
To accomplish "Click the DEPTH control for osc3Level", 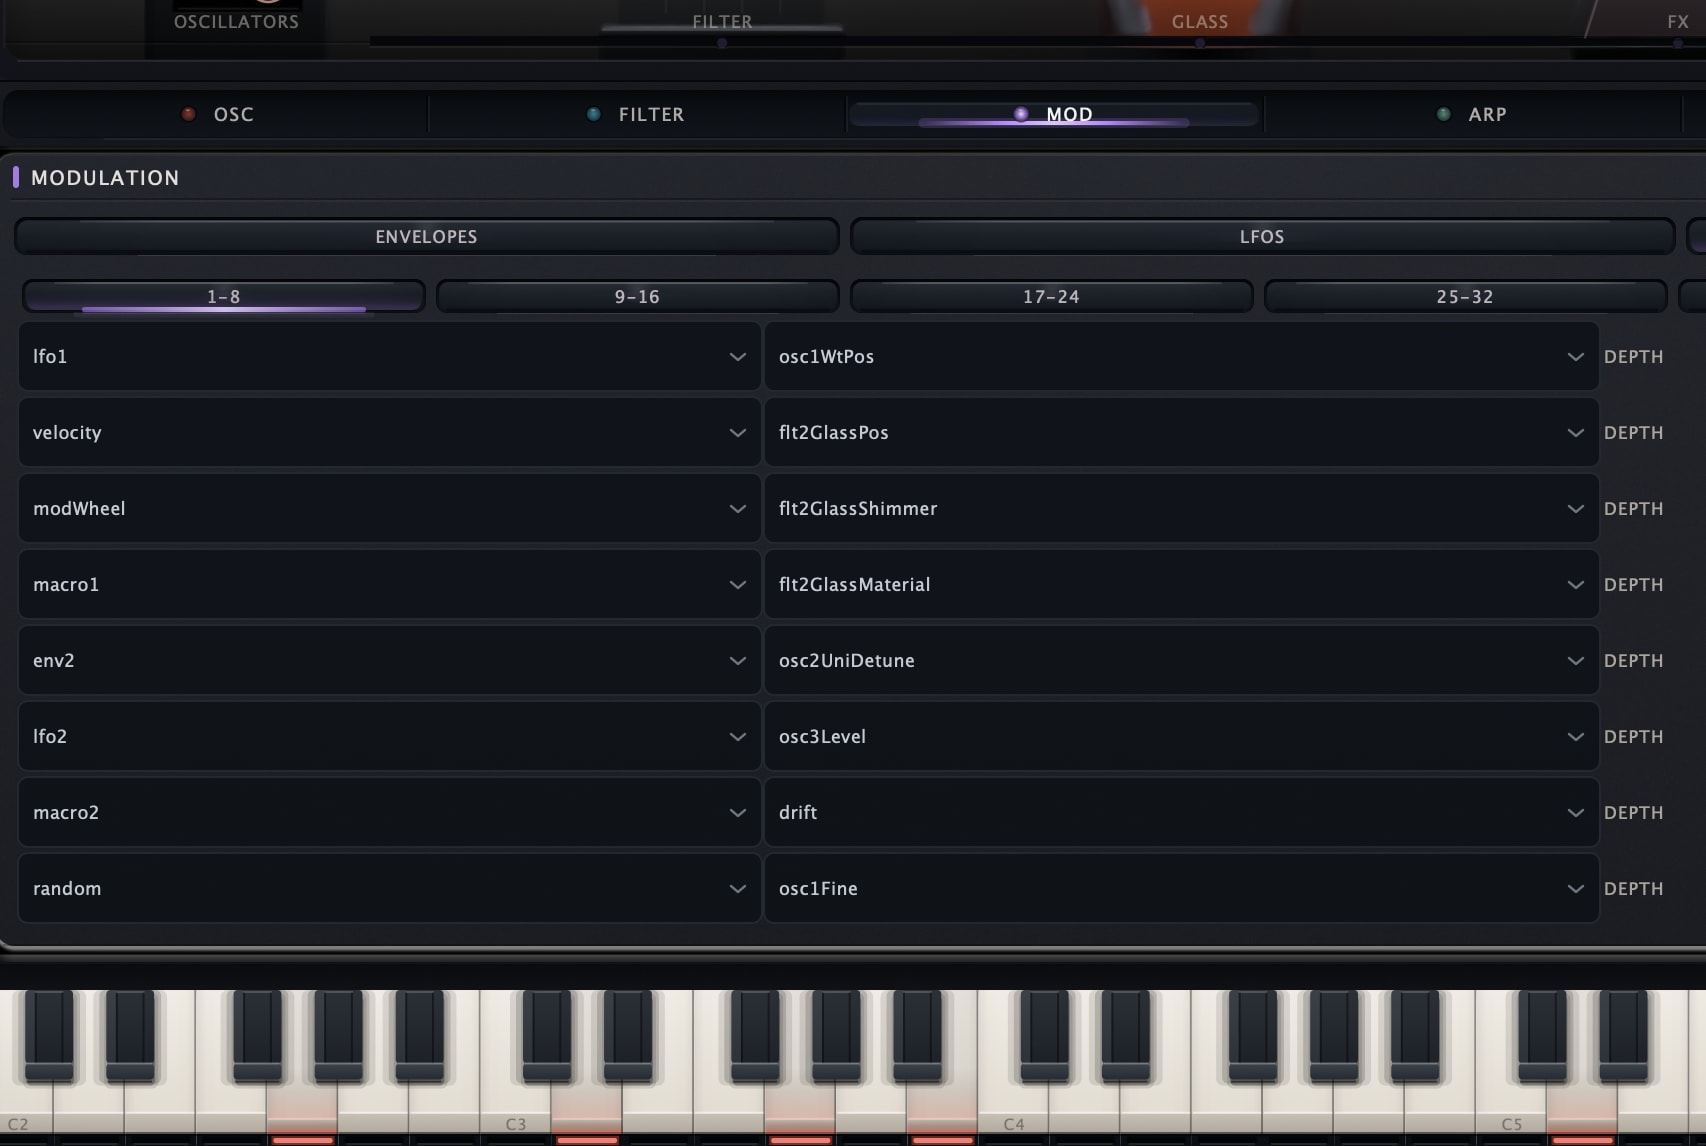I will 1634,737.
